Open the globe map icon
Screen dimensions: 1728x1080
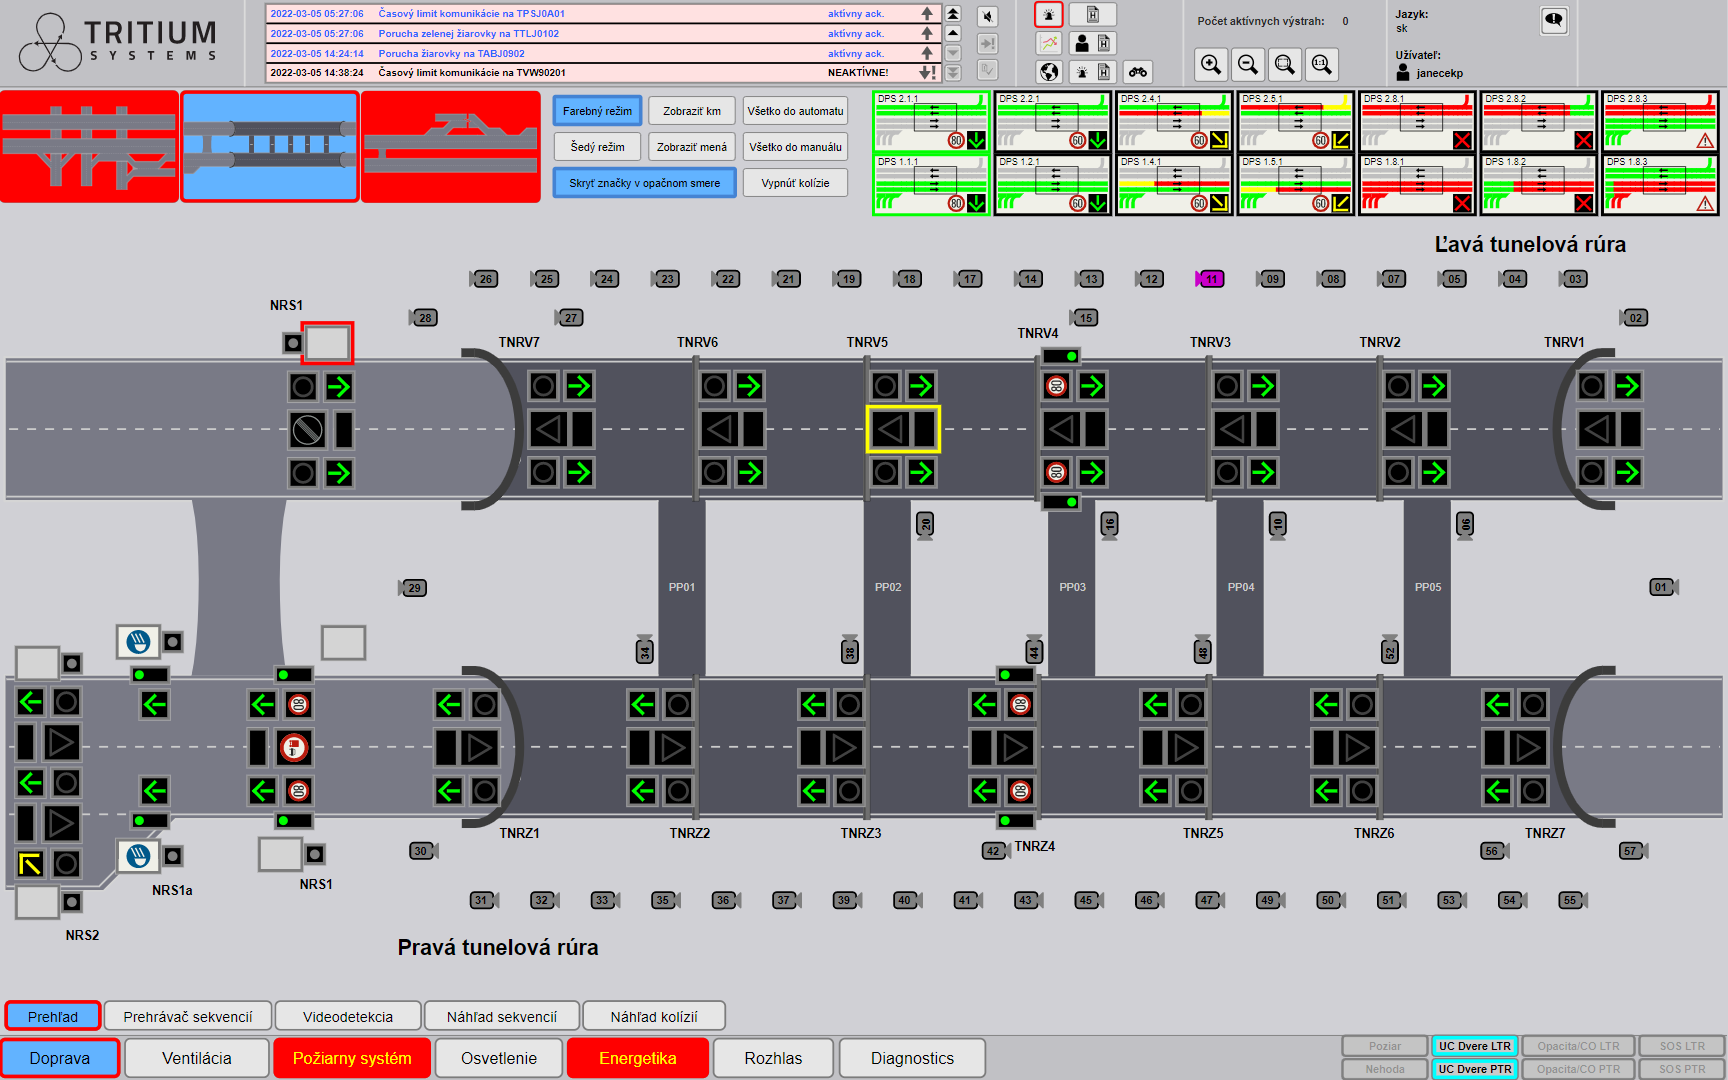tap(1049, 71)
